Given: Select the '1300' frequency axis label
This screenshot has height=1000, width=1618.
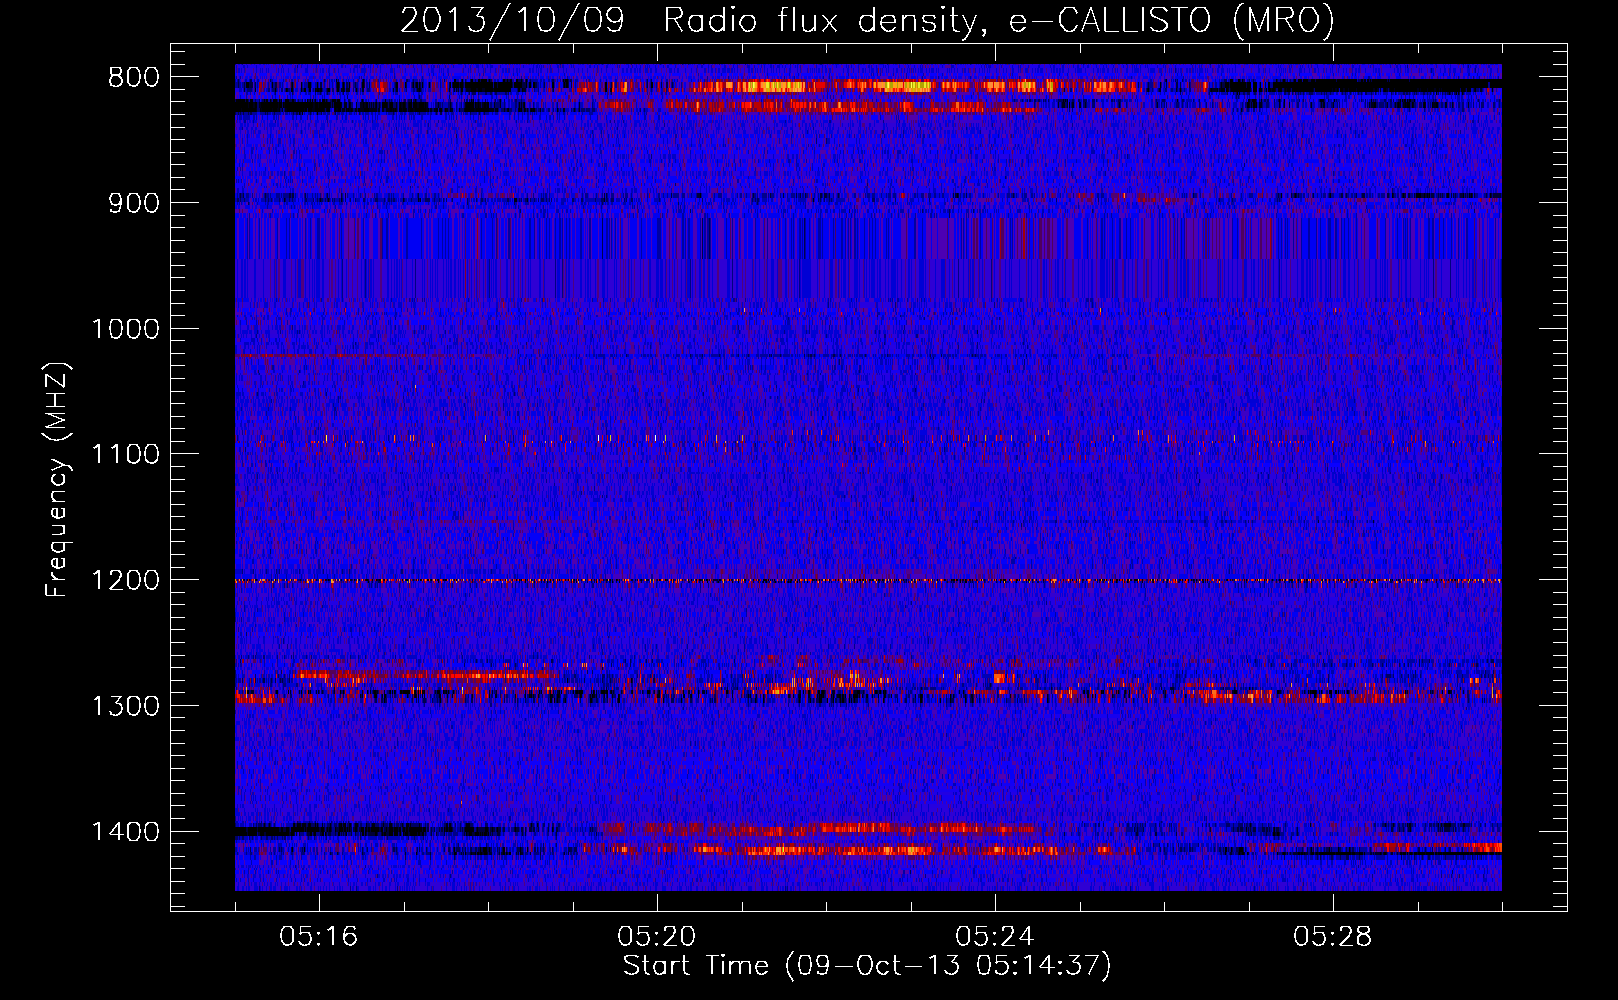Looking at the screenshot, I should tap(125, 706).
